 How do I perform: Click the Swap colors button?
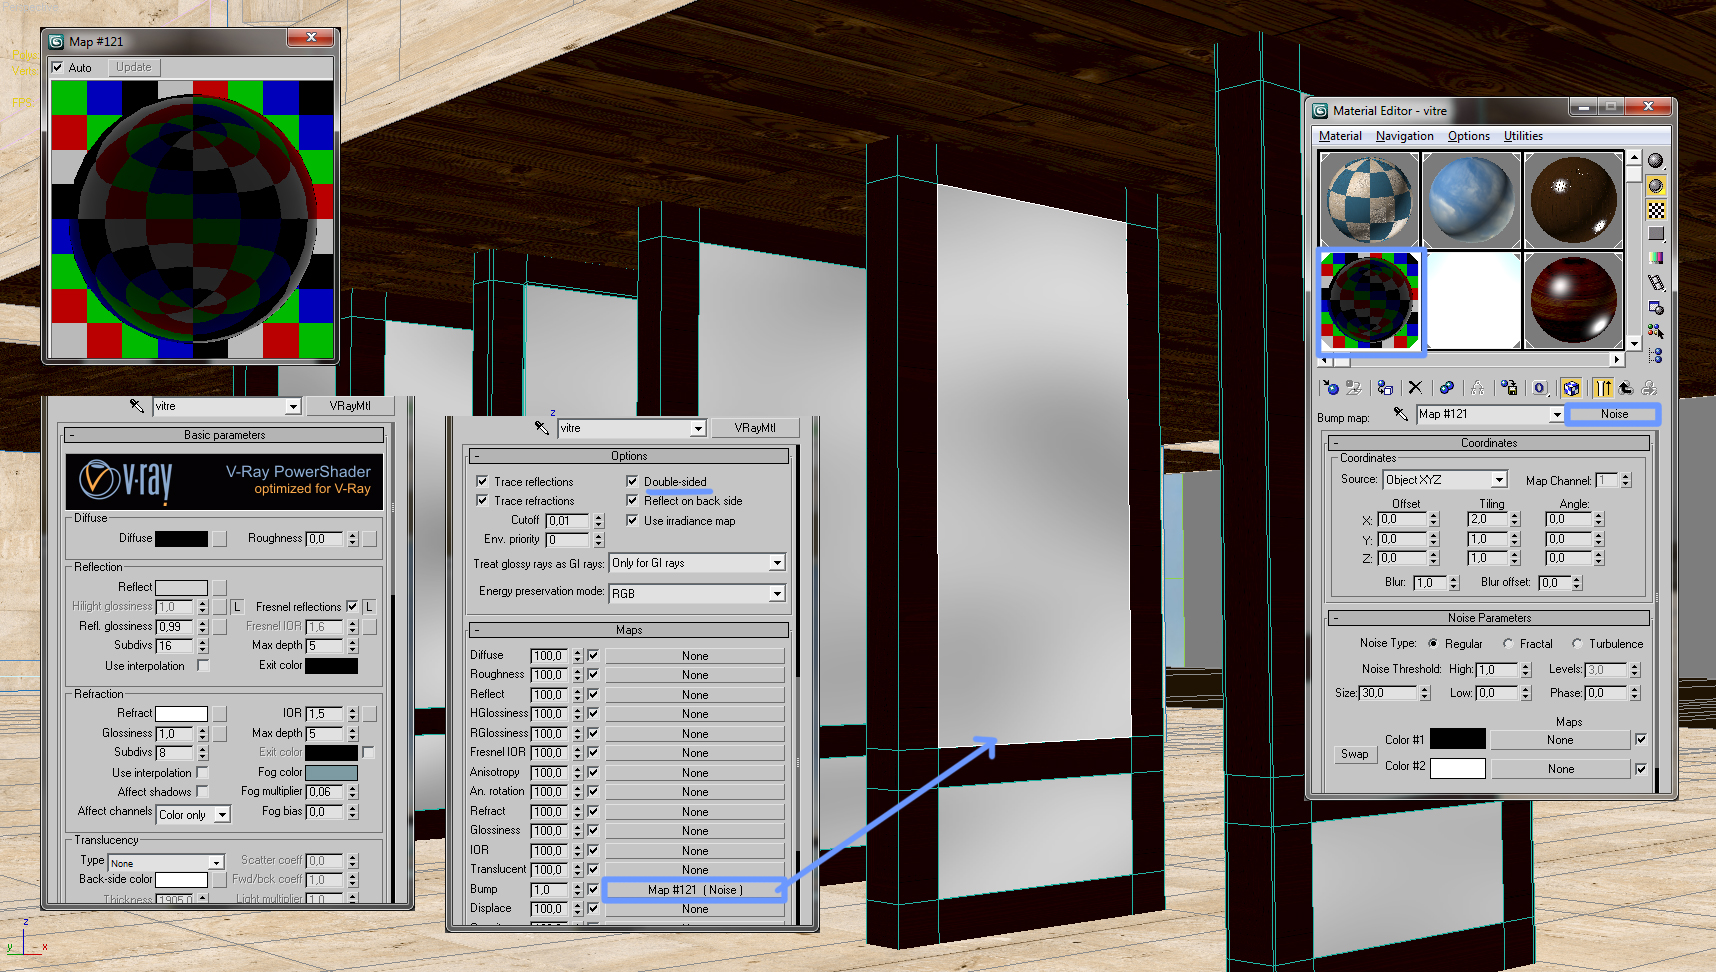coord(1355,754)
